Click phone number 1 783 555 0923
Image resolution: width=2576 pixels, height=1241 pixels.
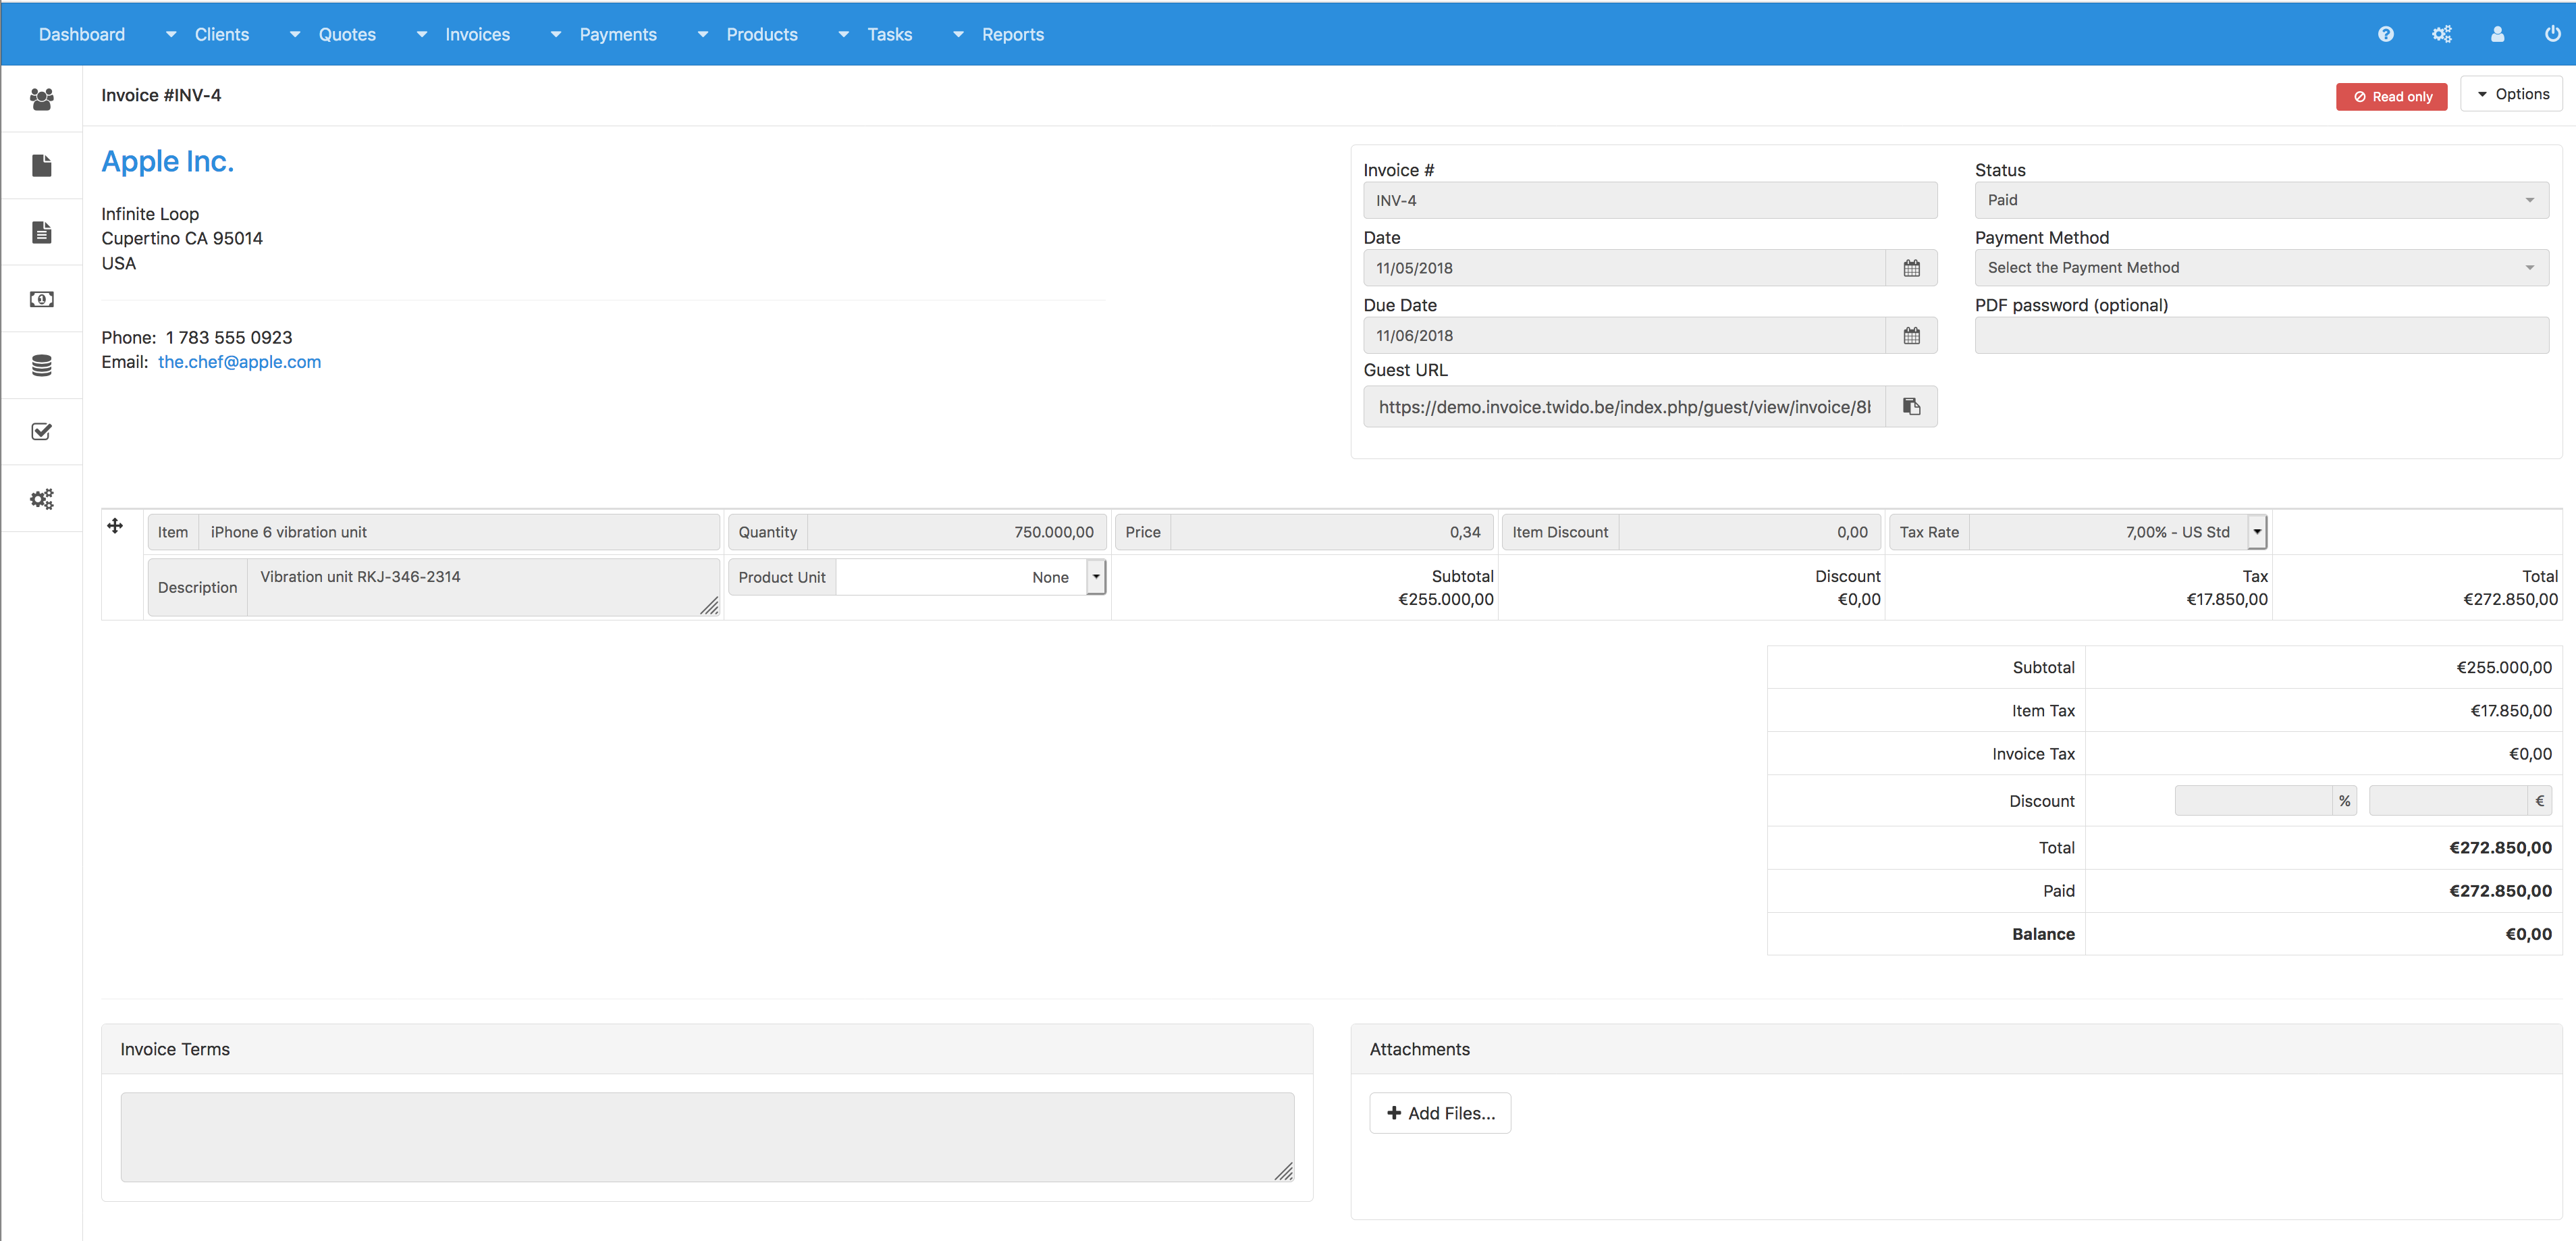tap(229, 338)
